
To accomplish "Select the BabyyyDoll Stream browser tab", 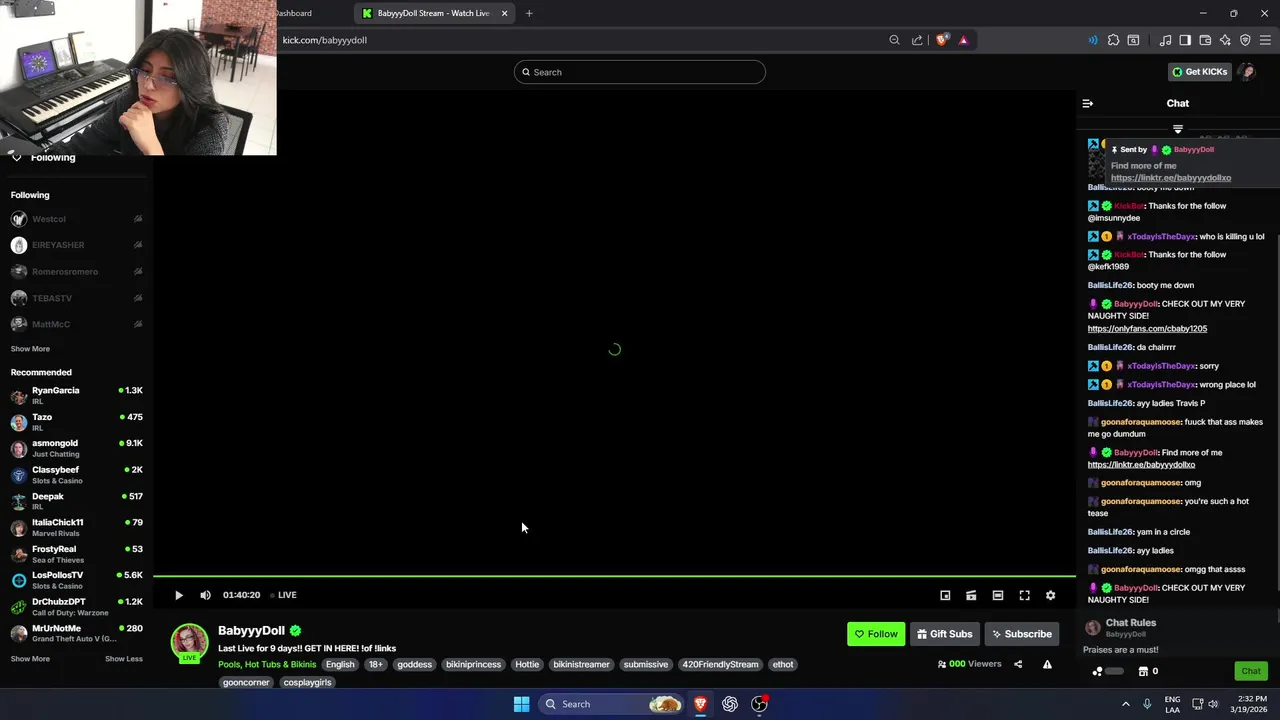I will (x=433, y=13).
